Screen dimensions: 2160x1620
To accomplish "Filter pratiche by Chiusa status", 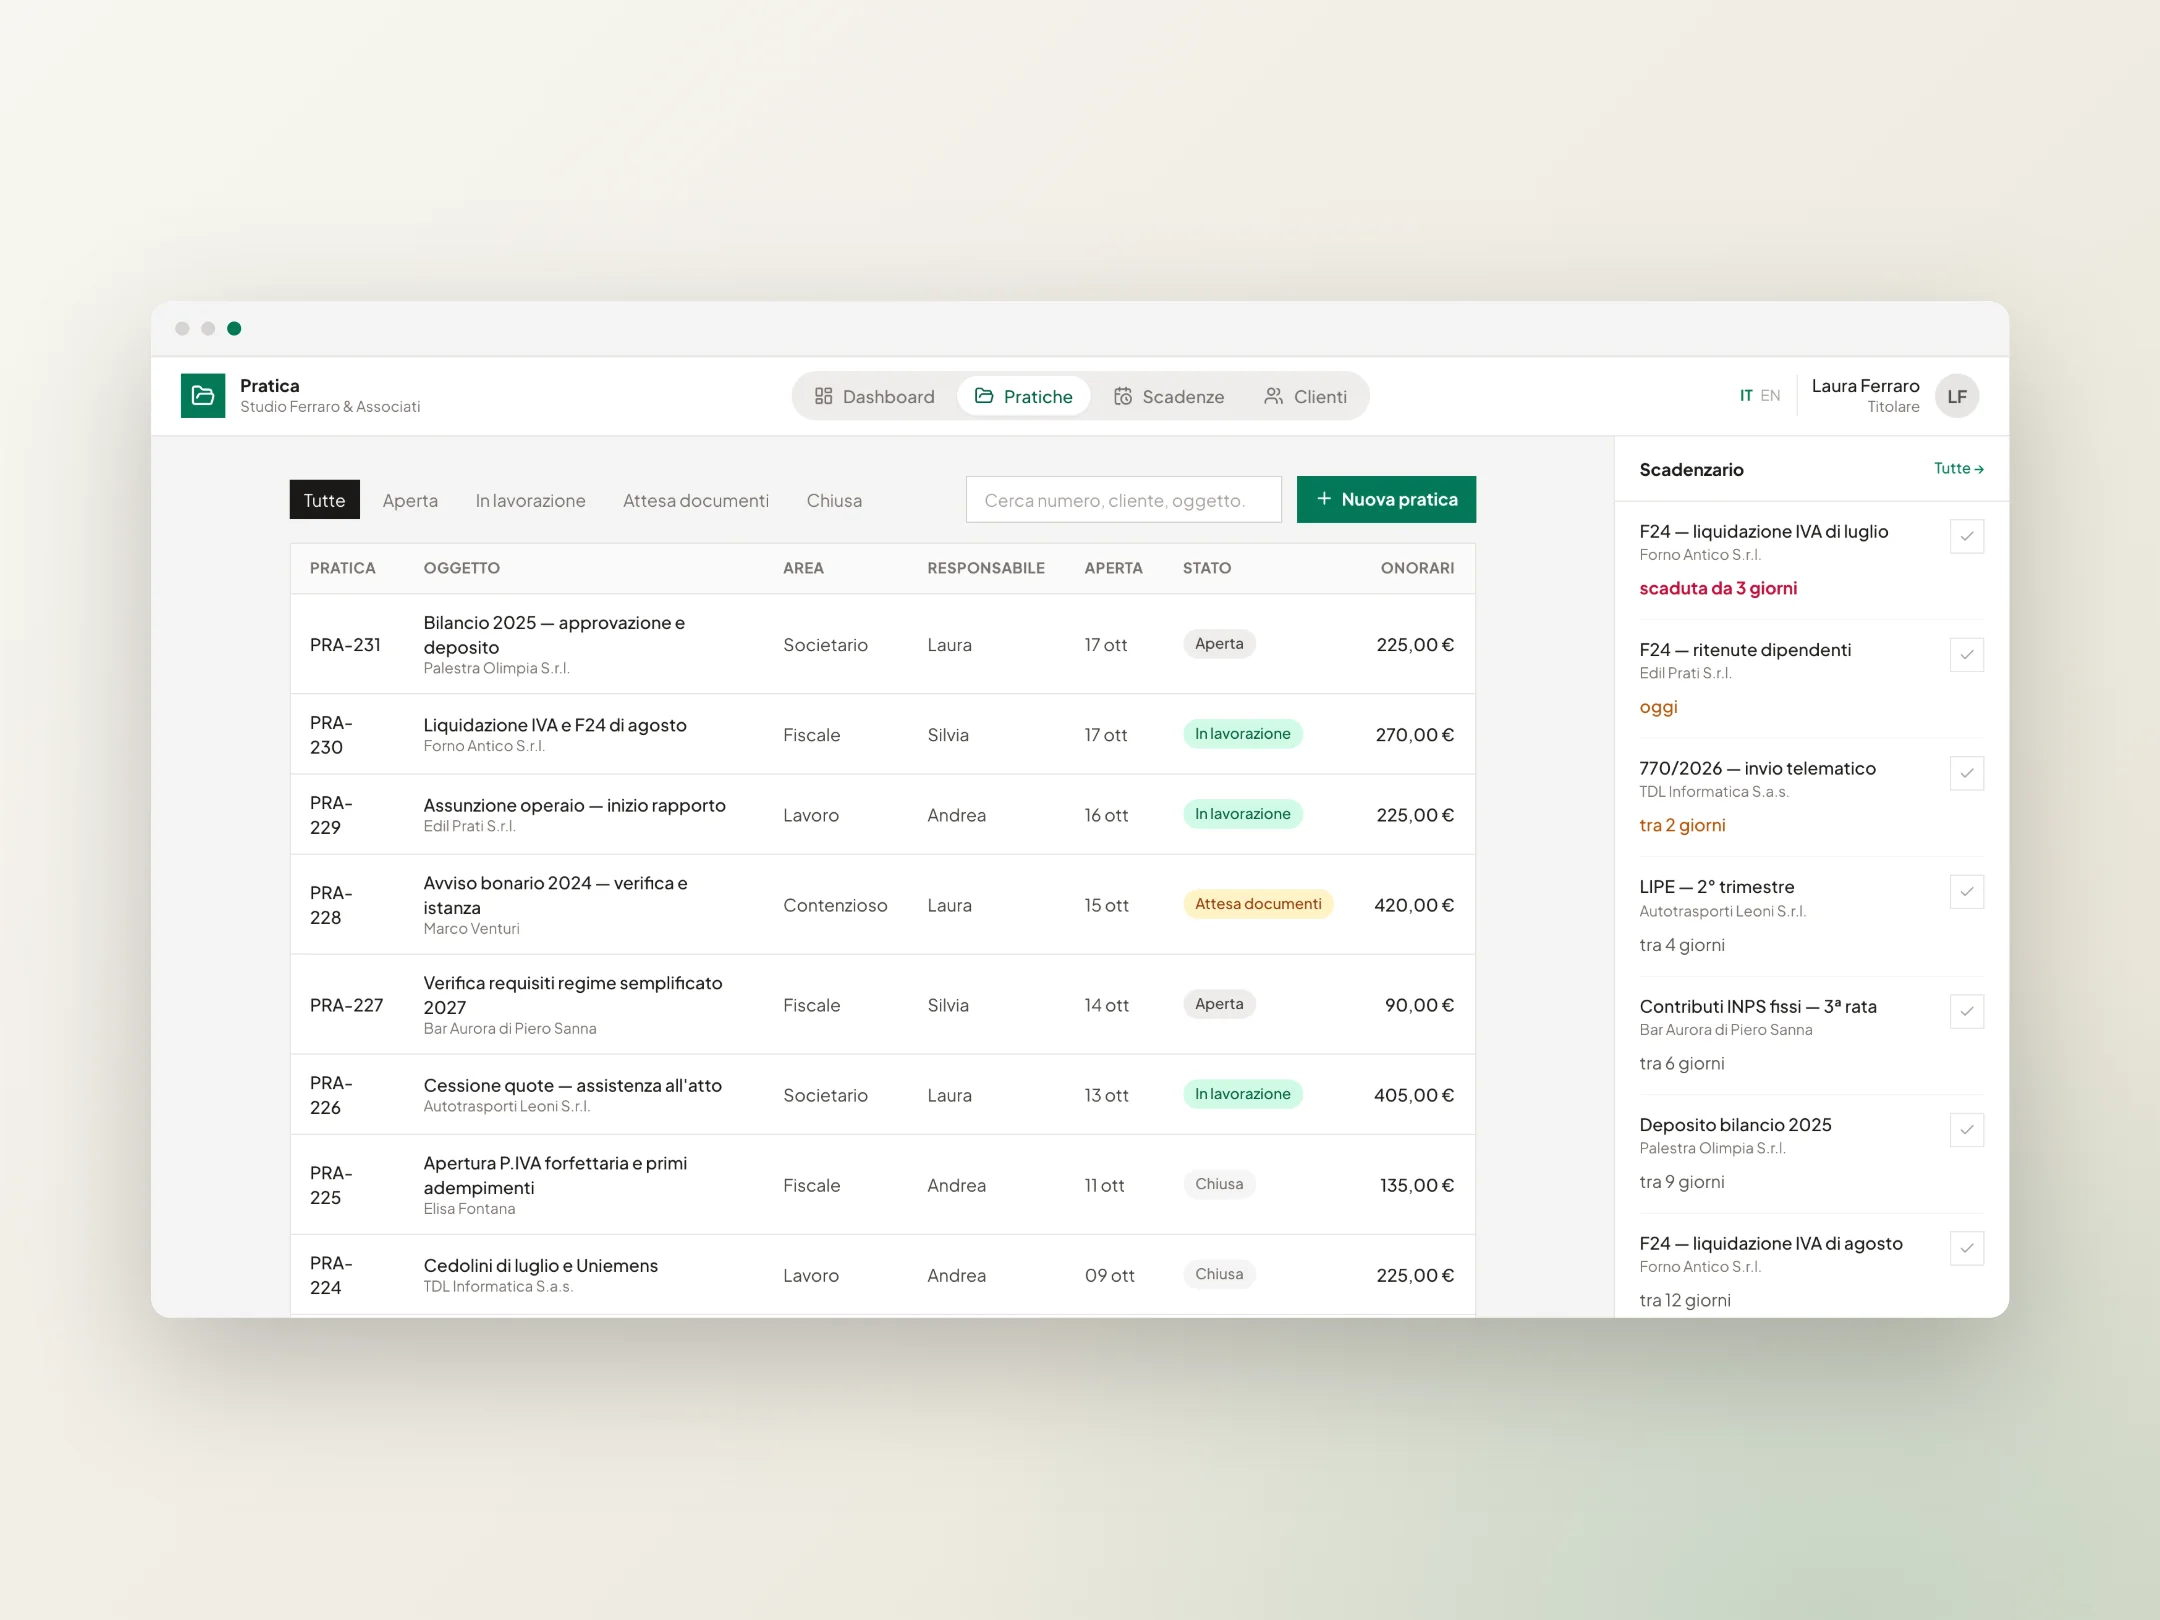I will (834, 500).
